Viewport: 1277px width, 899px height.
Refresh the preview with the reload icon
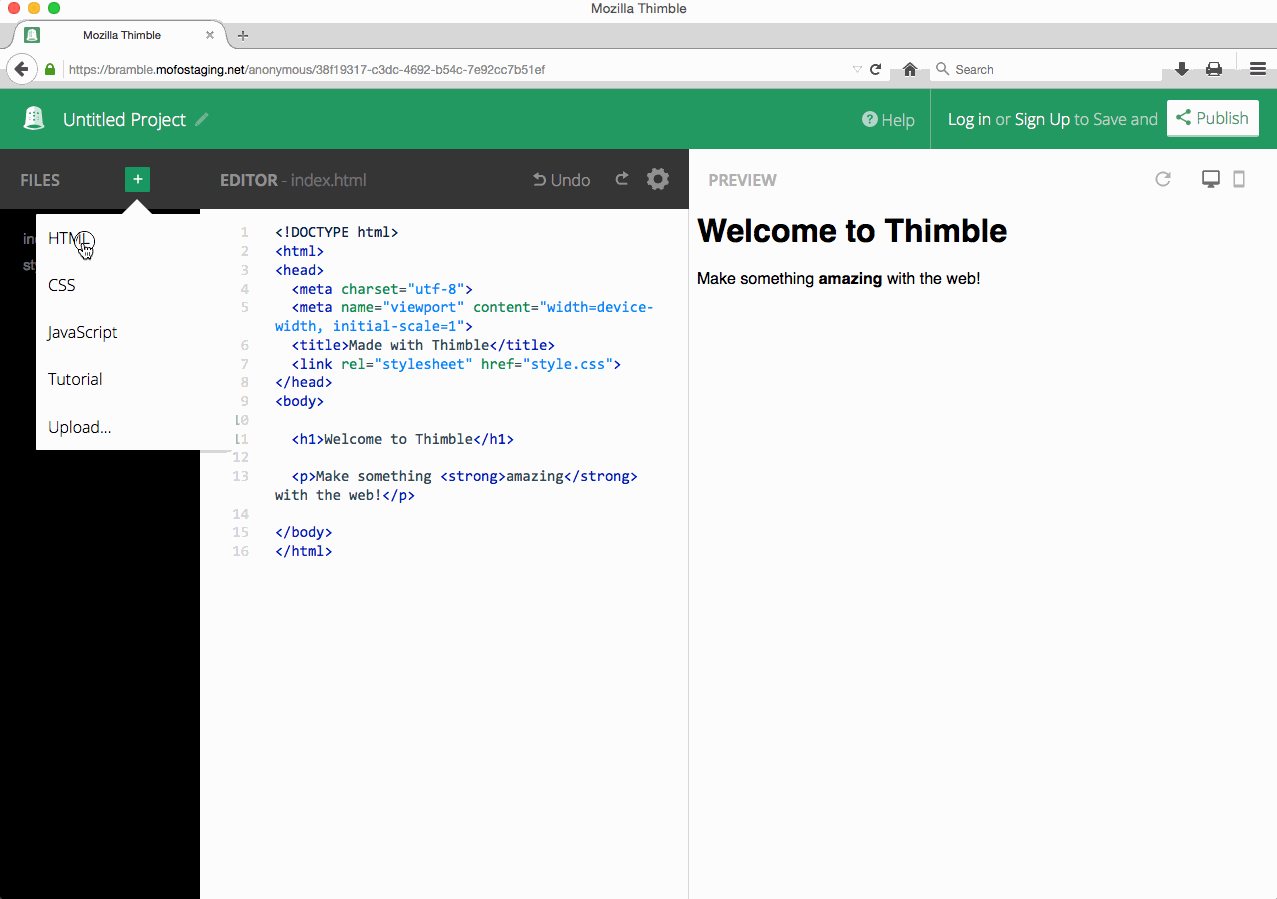click(x=1163, y=179)
